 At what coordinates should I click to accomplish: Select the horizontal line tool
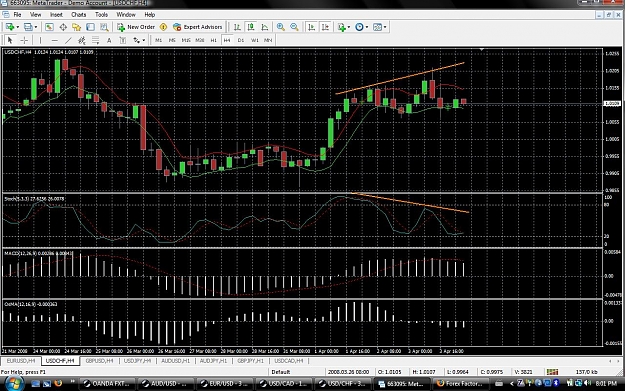click(x=55, y=40)
